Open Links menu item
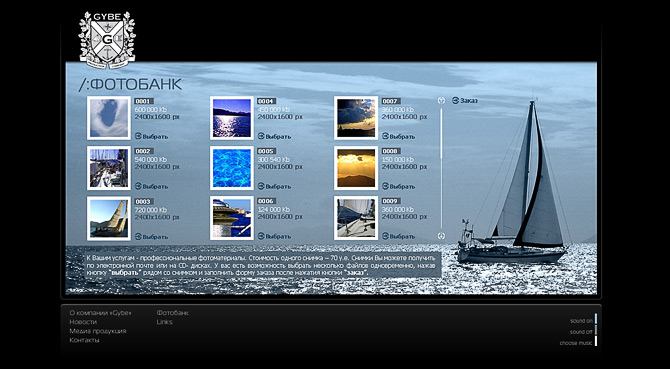 [x=165, y=322]
